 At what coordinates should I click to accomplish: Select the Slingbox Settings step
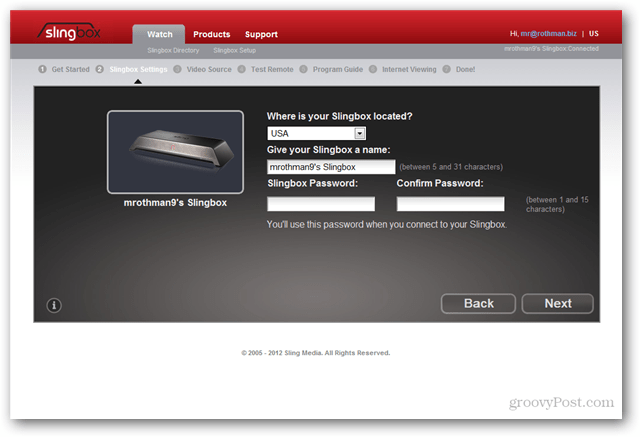[138, 69]
